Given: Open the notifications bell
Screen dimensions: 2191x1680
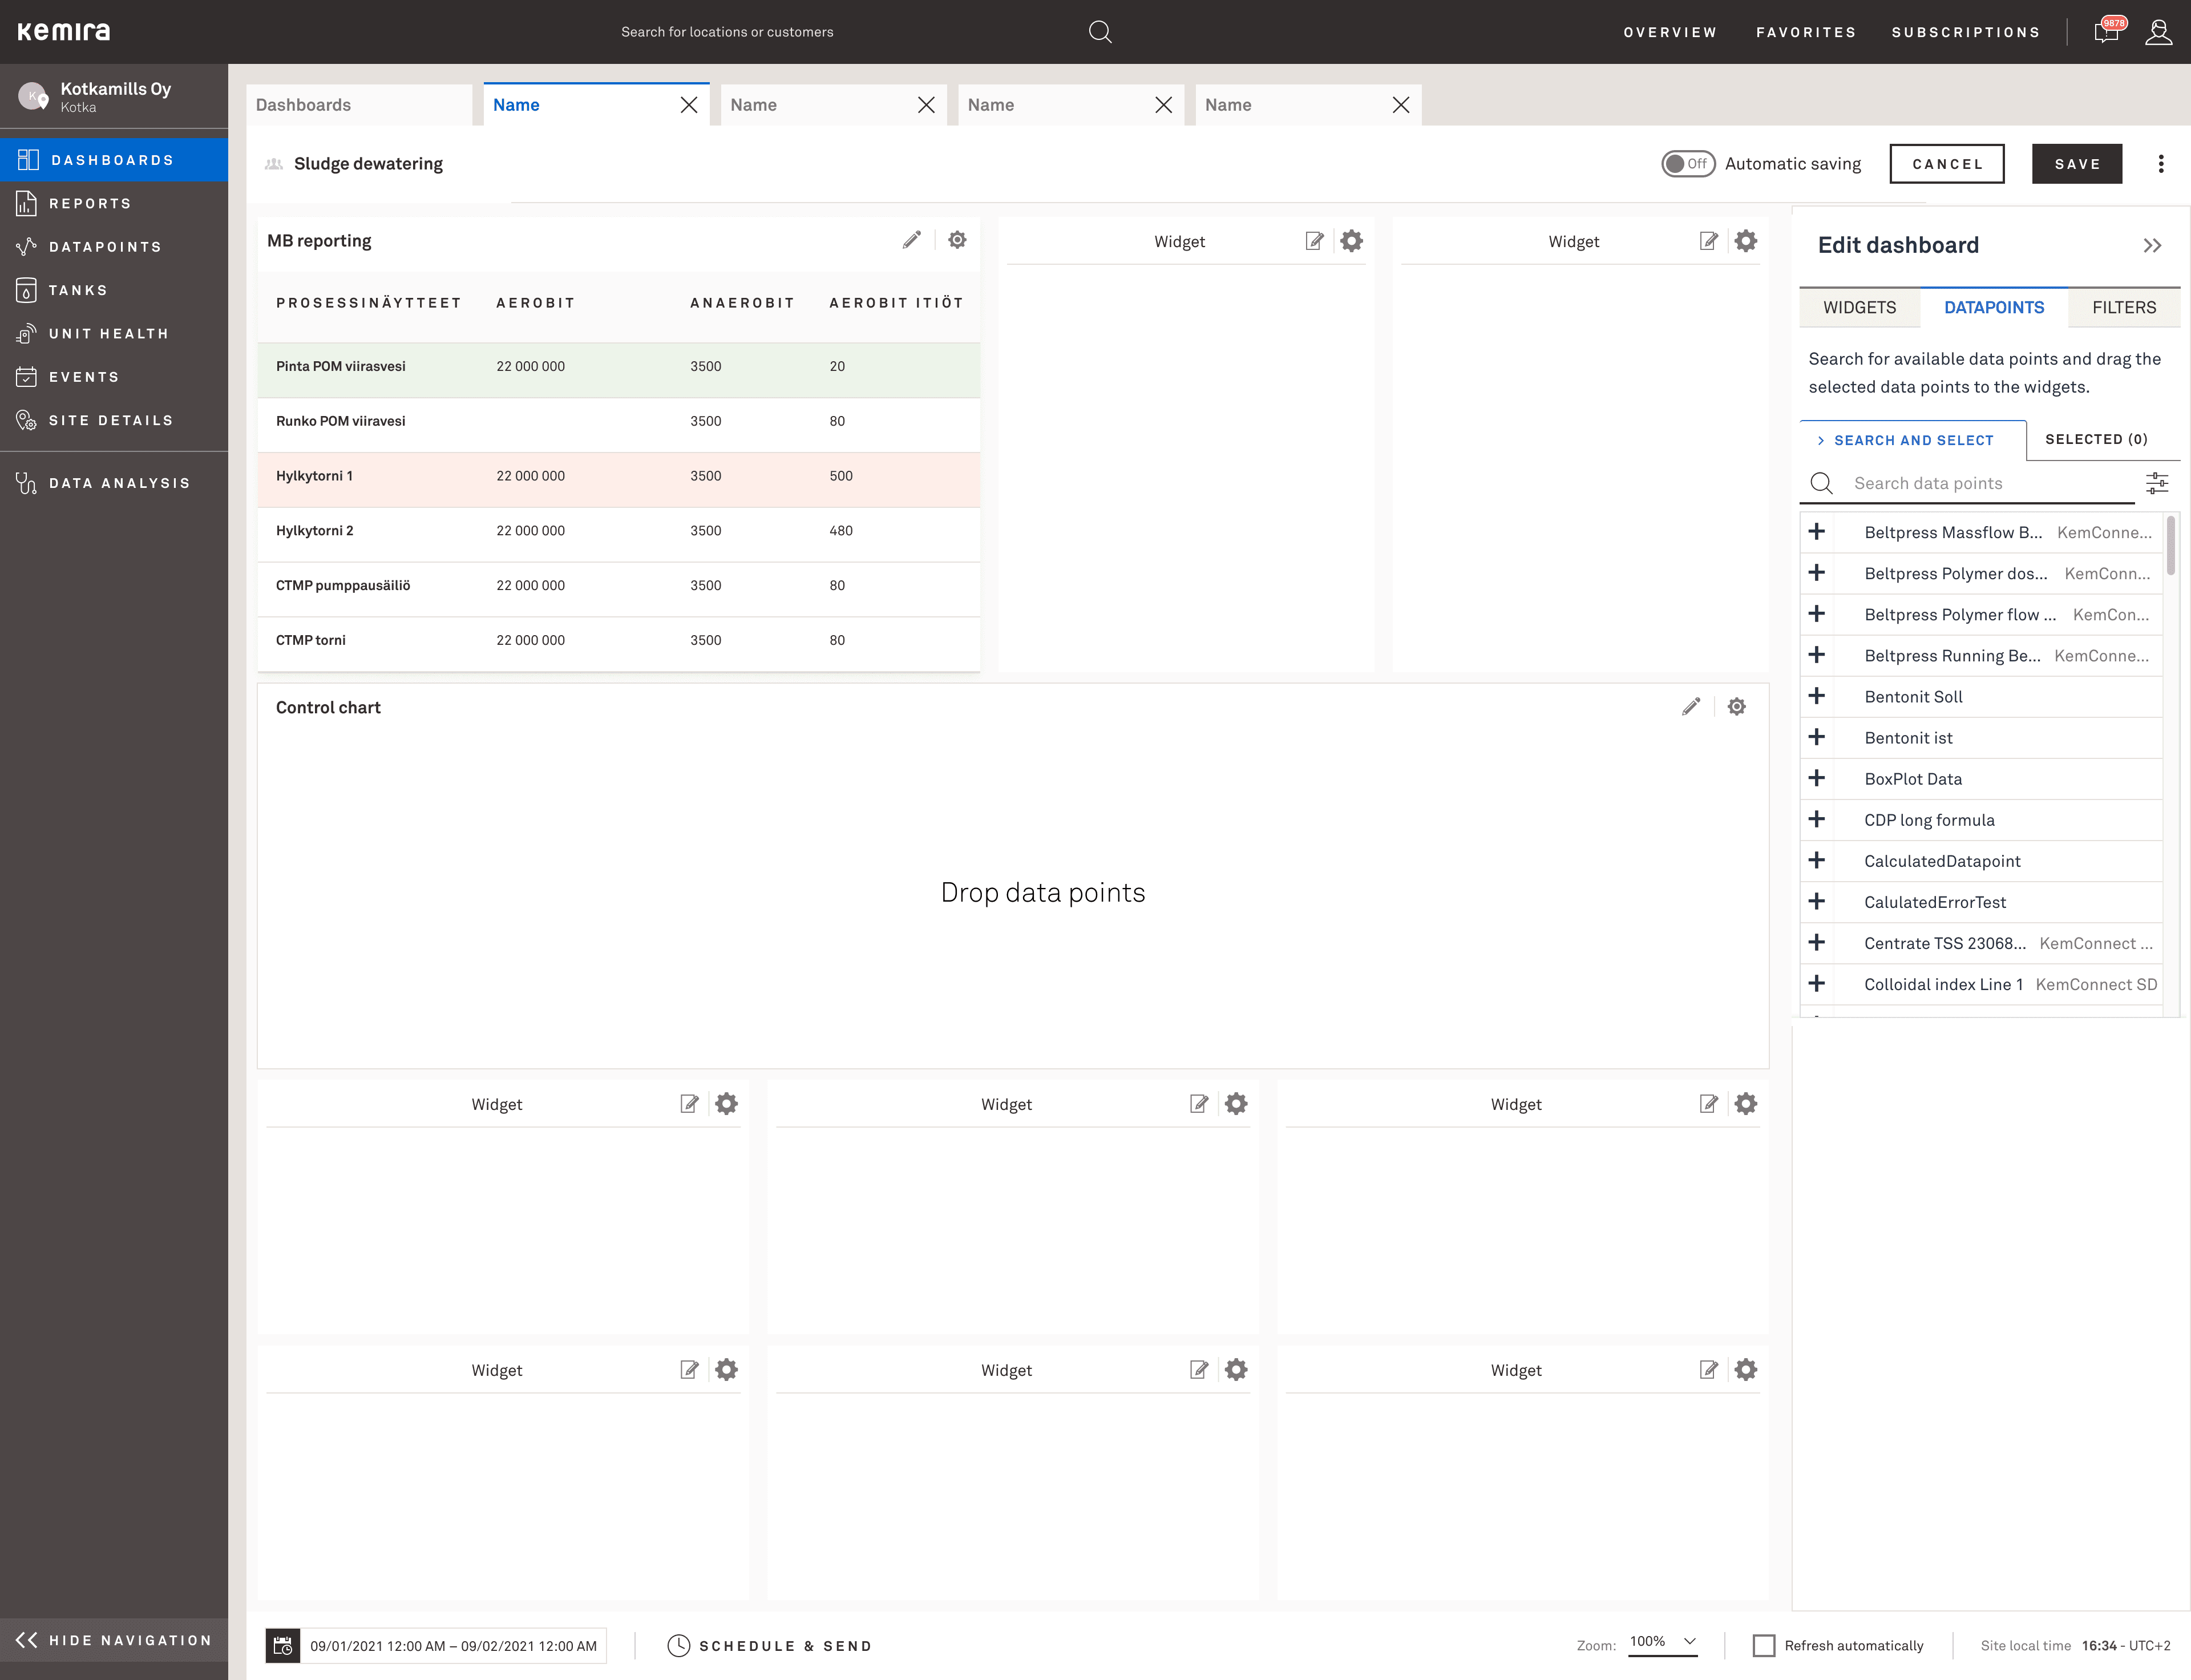Looking at the screenshot, I should (x=2105, y=31).
